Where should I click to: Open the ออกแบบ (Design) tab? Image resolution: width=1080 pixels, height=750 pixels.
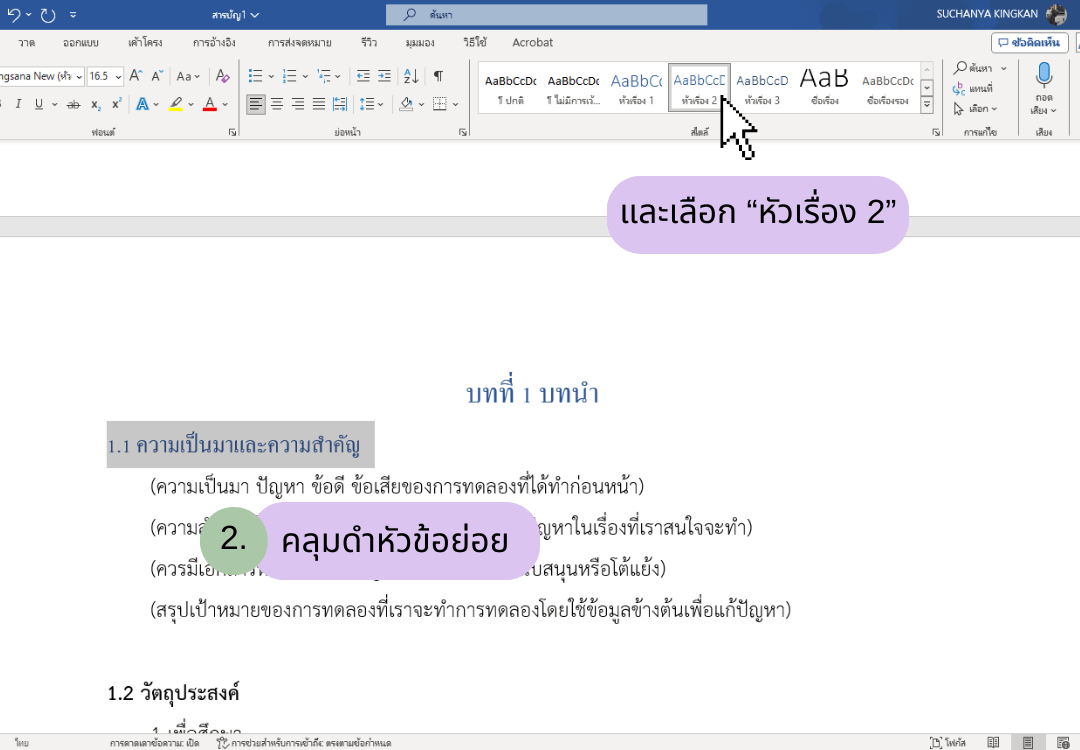81,43
